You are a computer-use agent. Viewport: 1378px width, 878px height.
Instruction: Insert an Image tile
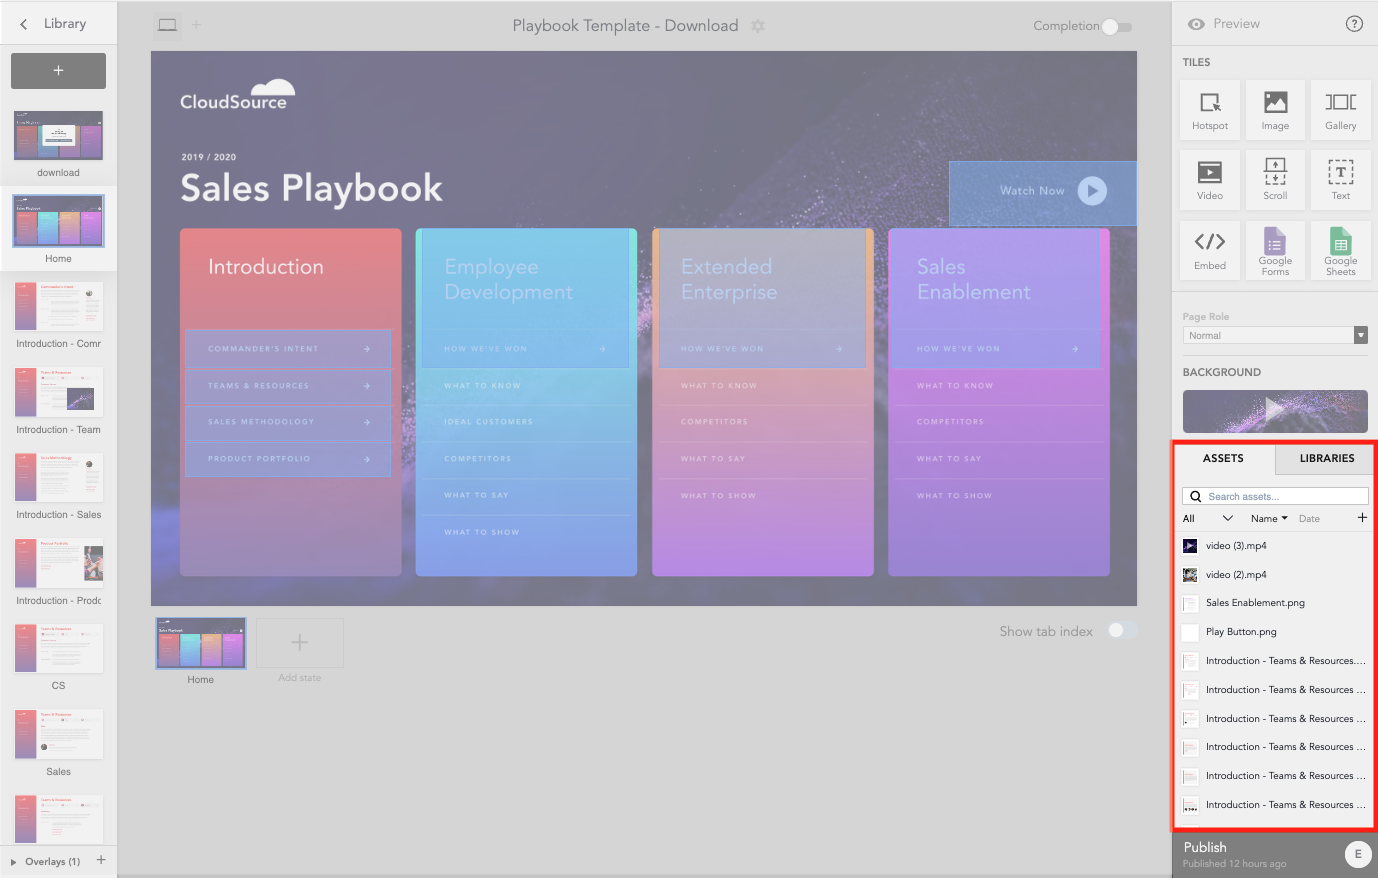1275,109
